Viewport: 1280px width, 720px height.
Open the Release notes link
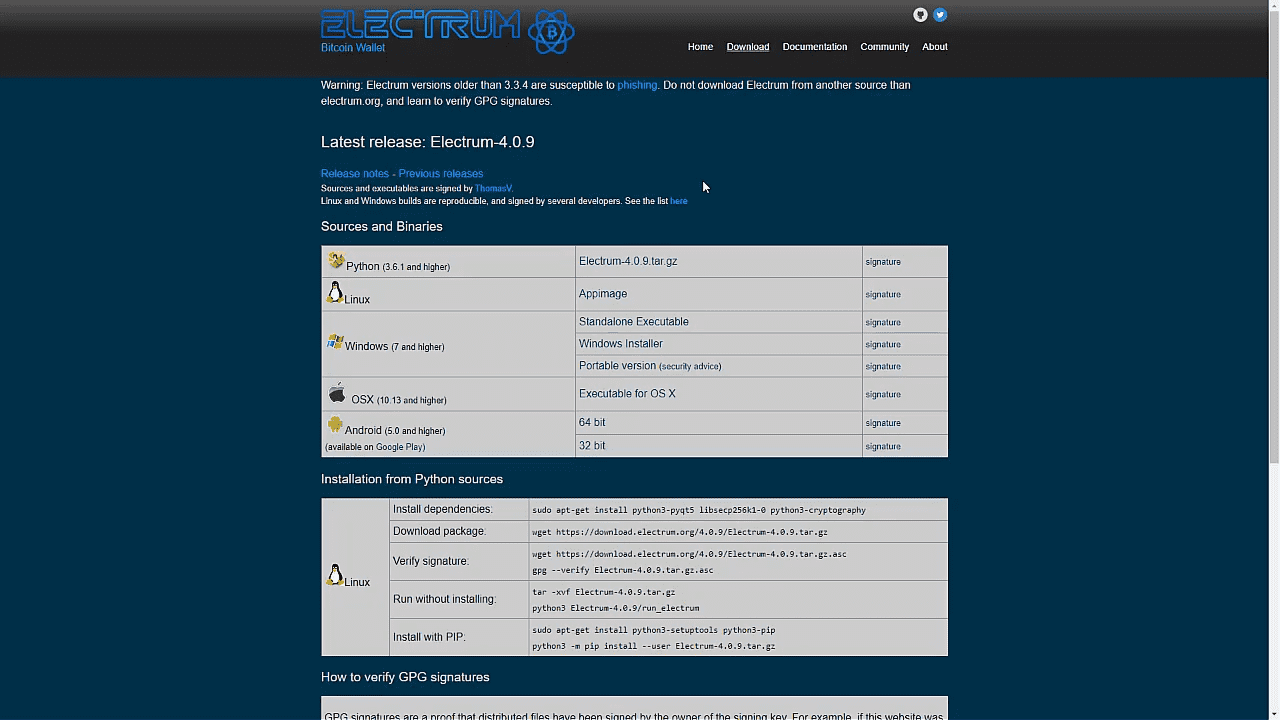tap(355, 174)
